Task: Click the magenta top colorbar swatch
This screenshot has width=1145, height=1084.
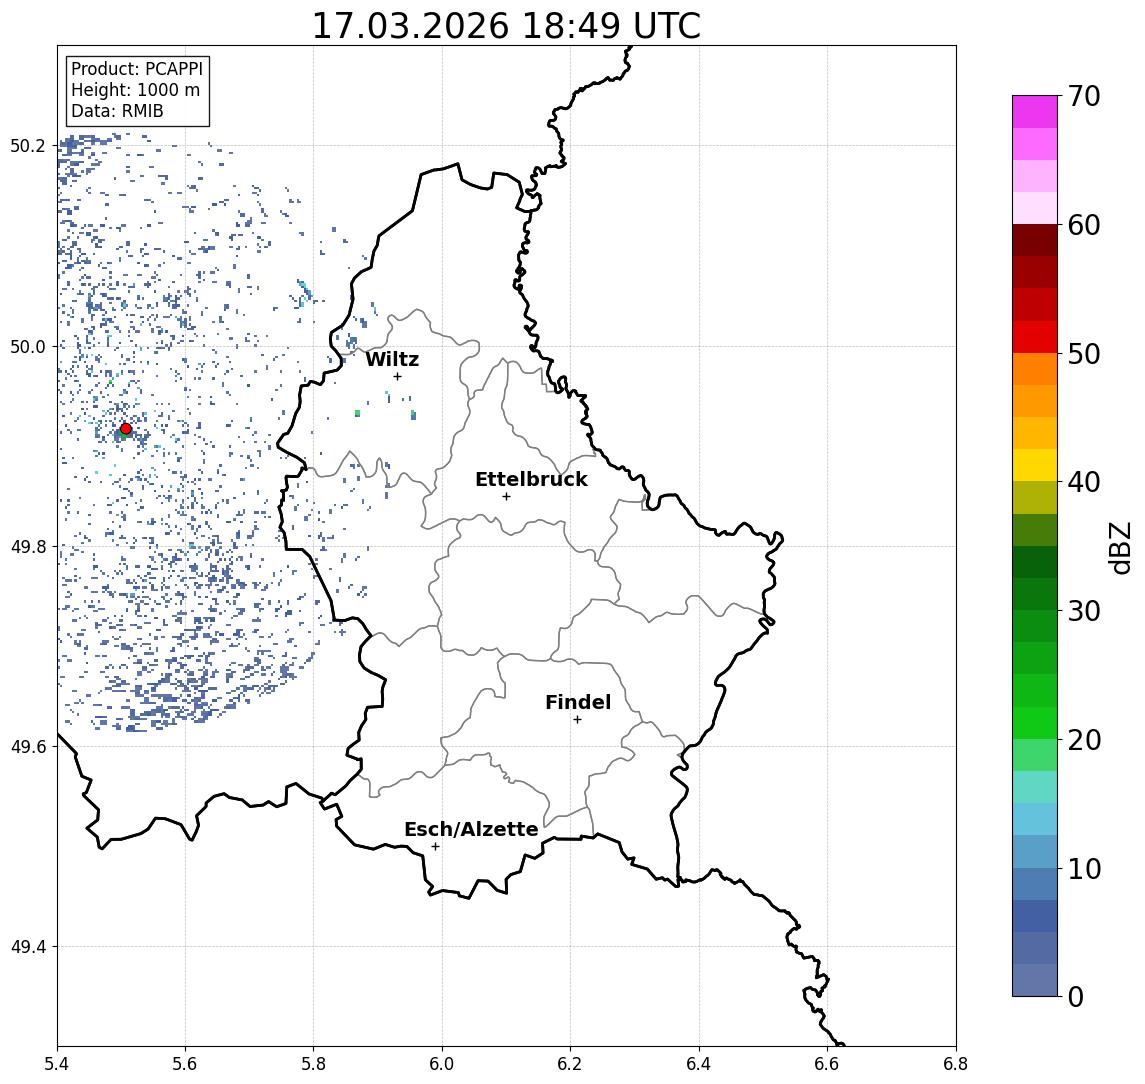Action: [x=1035, y=112]
